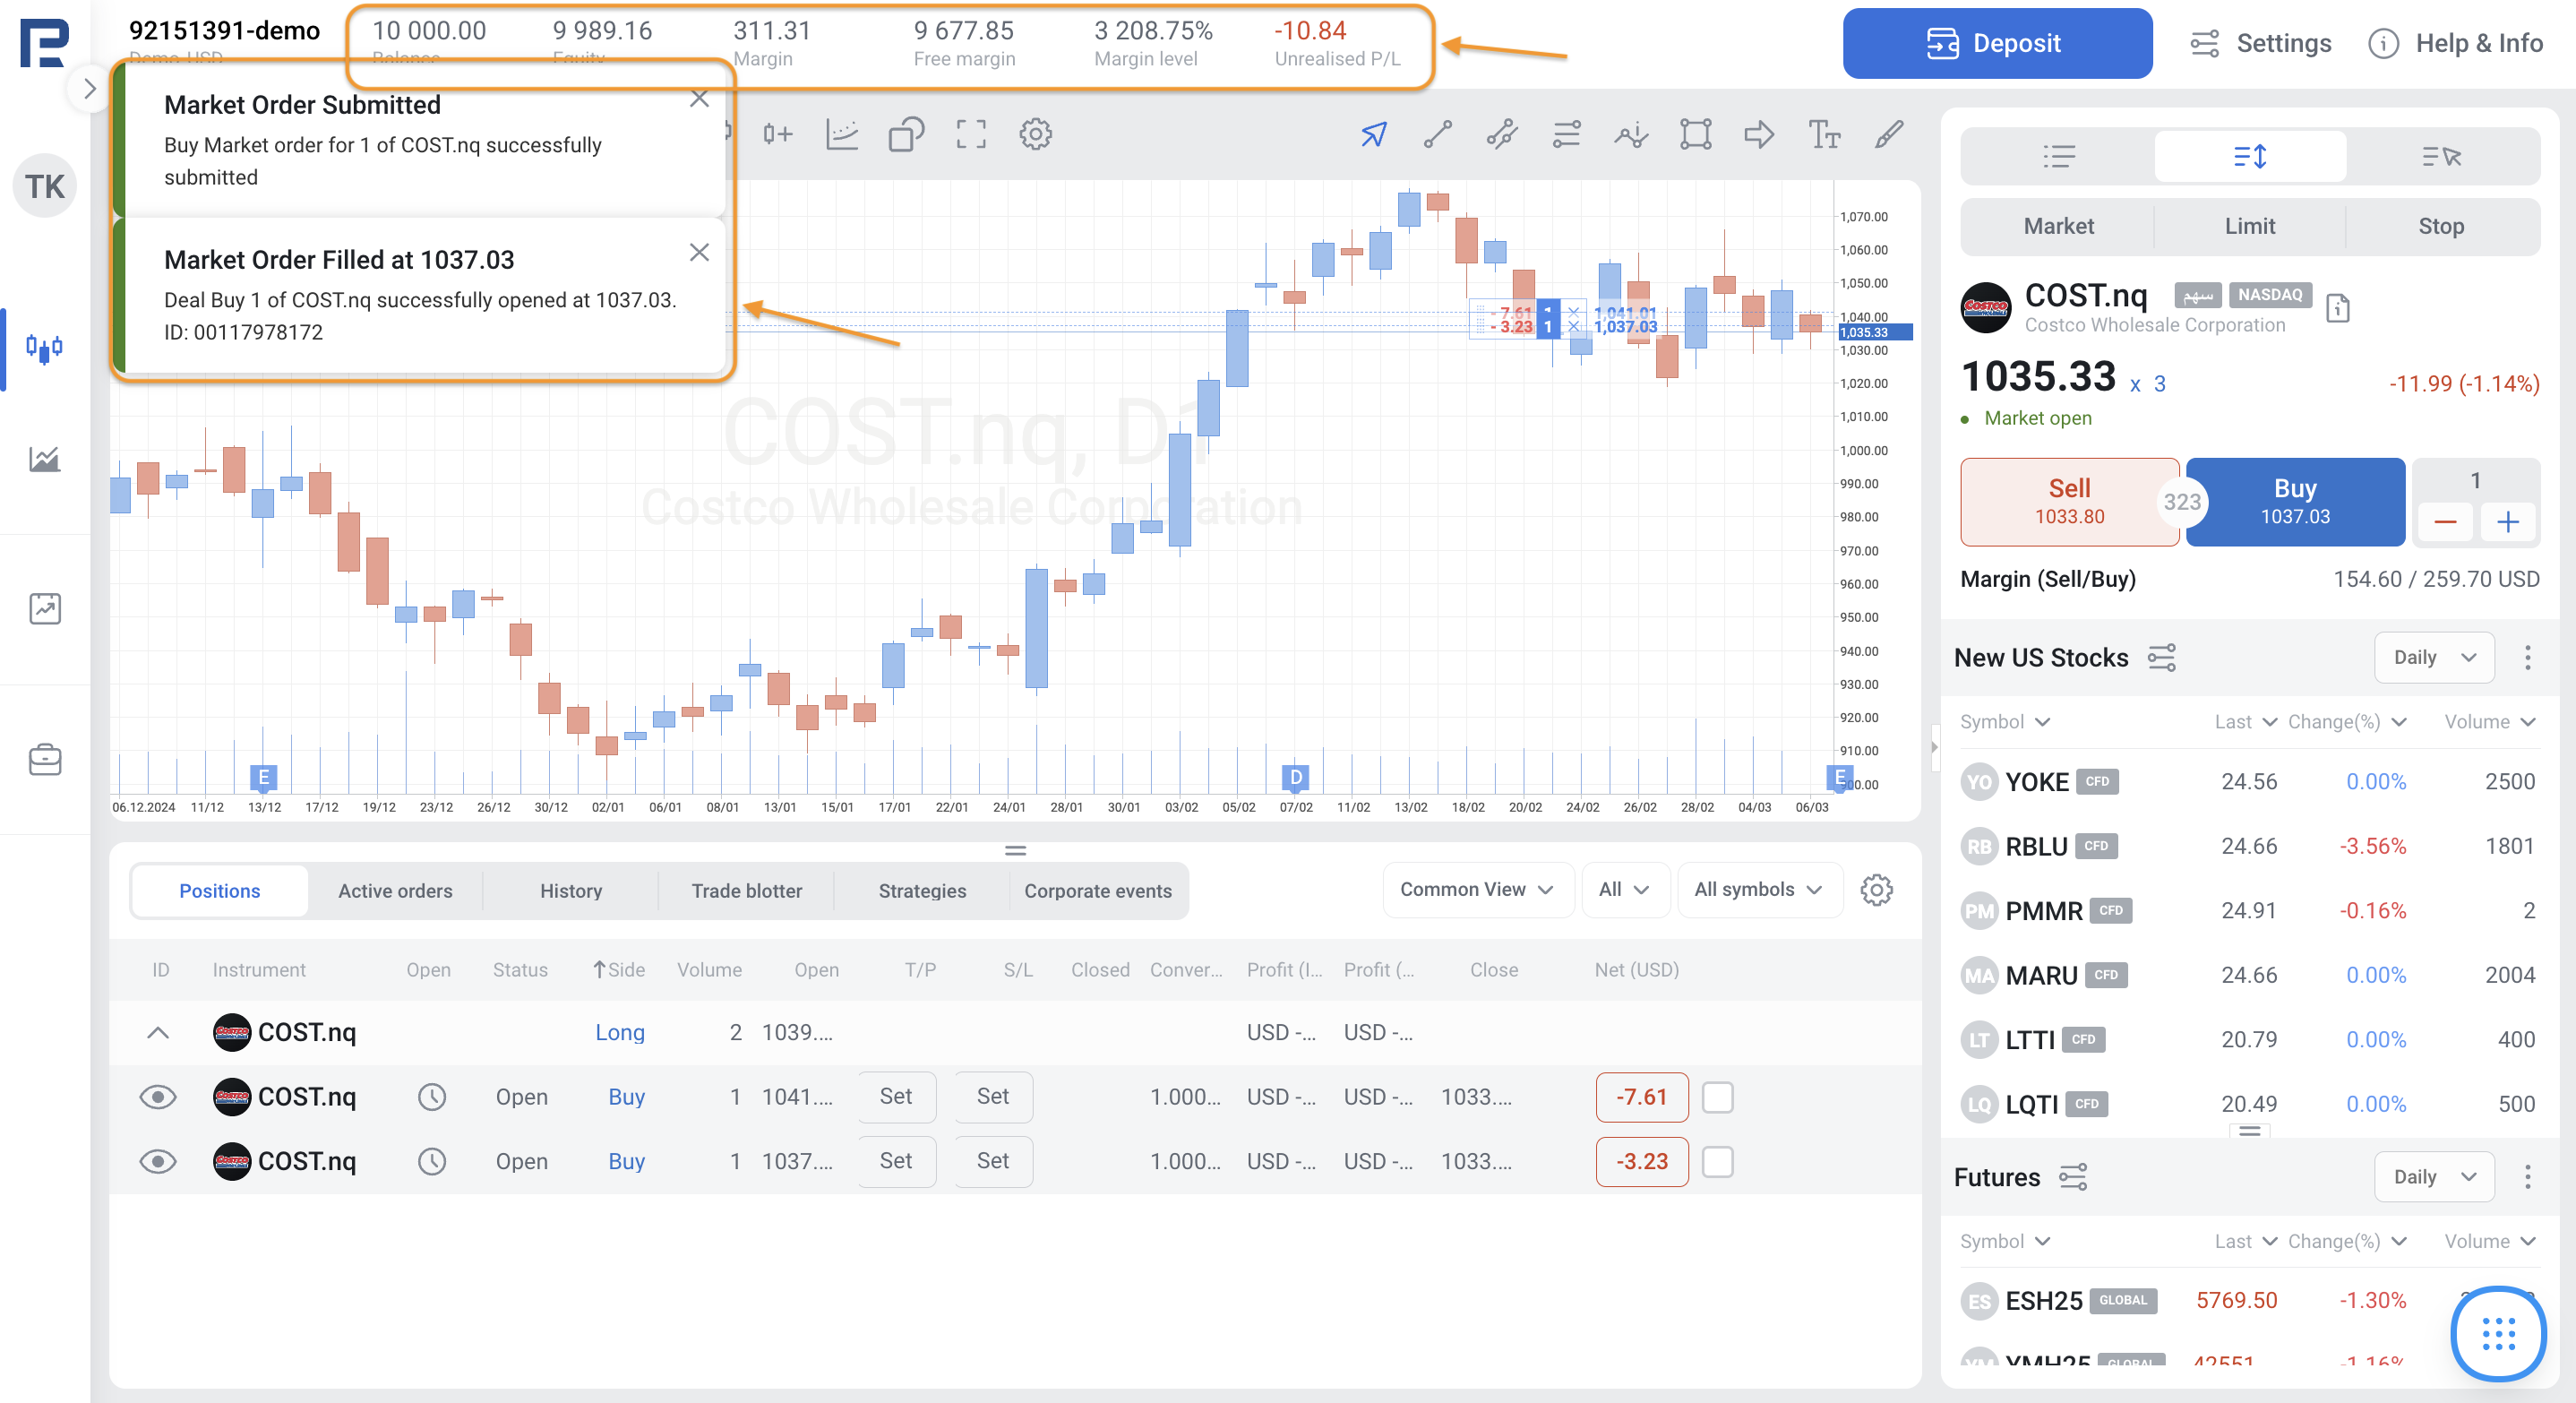Viewport: 2576px width, 1403px height.
Task: Tick checkbox for the -7.61 position
Action: pos(1717,1097)
